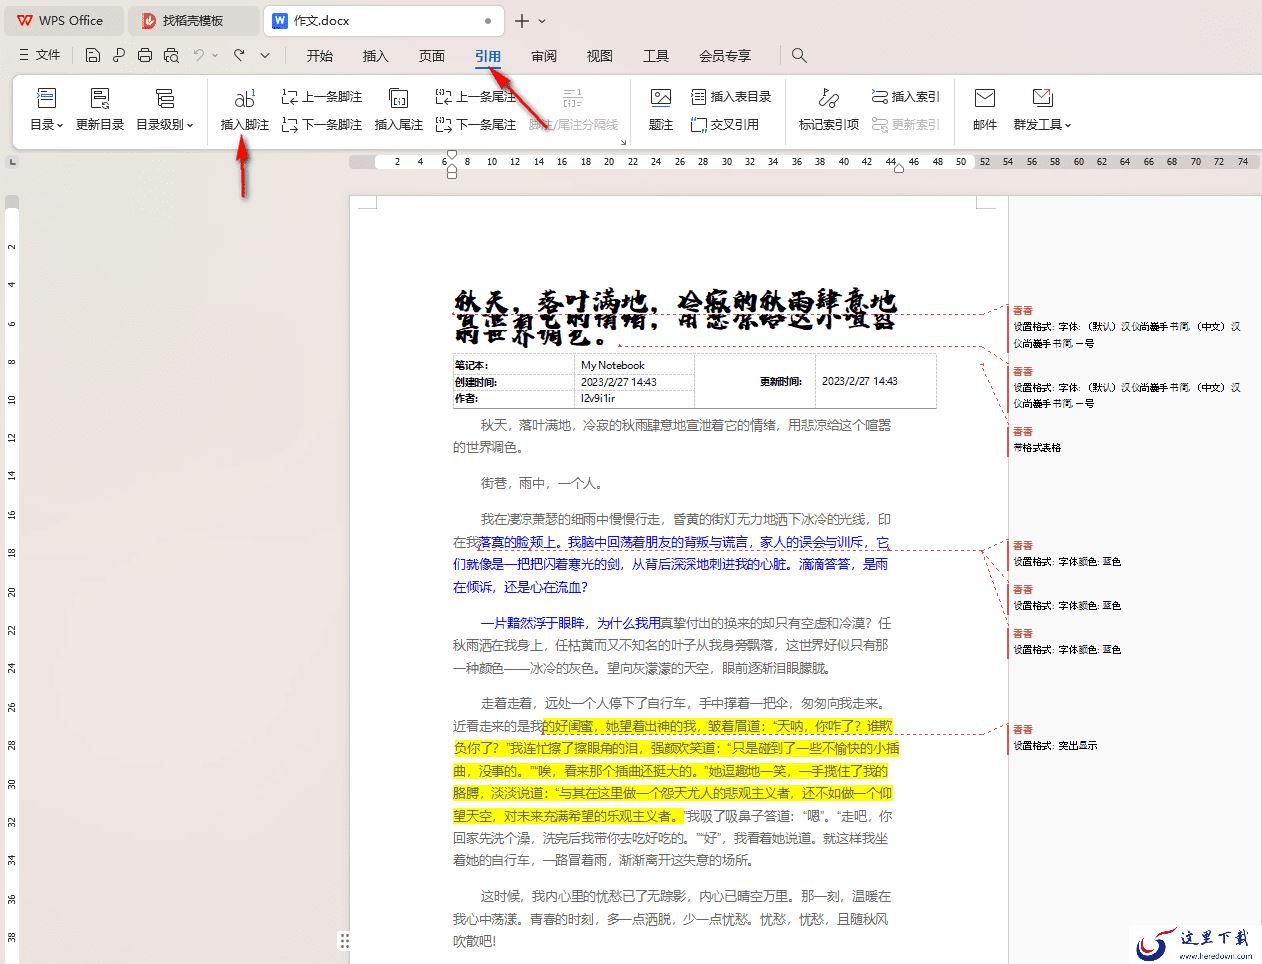Switch to the 找稻壳模板 tab
1262x964 pixels.
click(194, 20)
